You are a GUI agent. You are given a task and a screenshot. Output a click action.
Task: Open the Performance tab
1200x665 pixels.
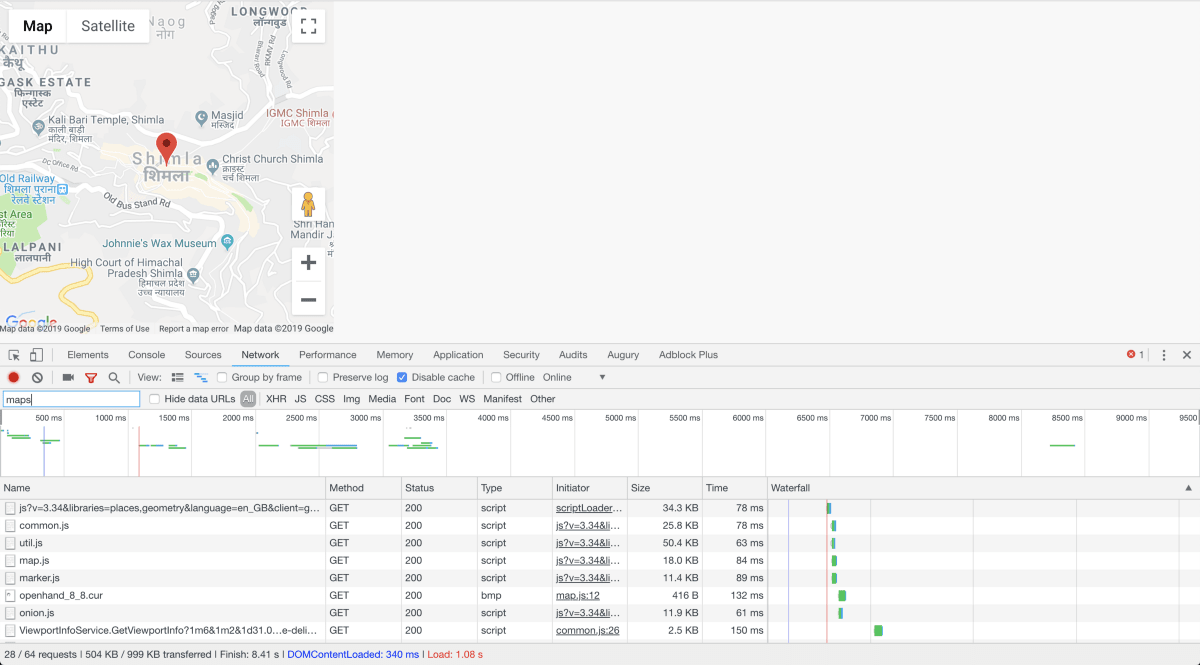[x=327, y=355]
